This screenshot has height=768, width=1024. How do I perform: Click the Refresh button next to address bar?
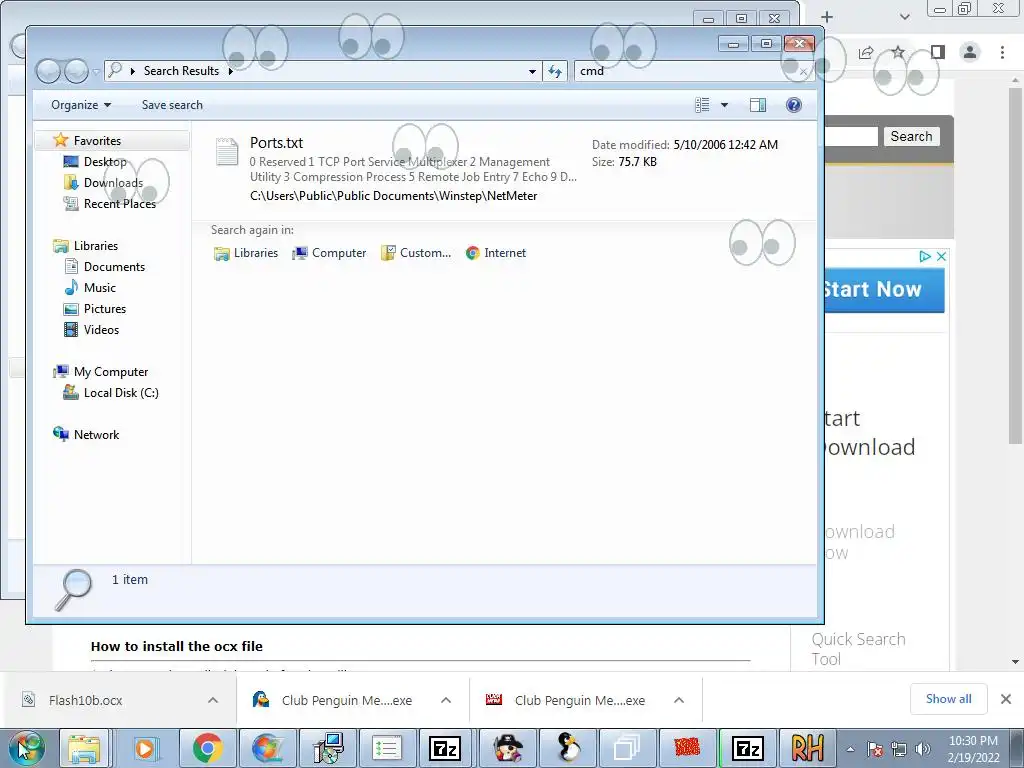(x=555, y=71)
